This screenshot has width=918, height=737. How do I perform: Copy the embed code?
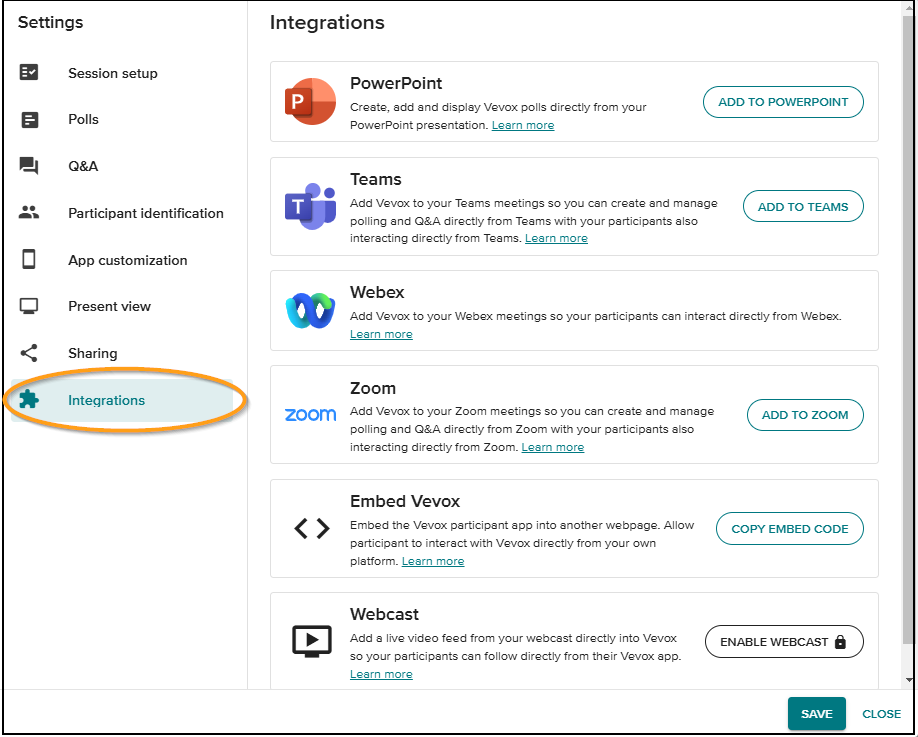coord(789,529)
